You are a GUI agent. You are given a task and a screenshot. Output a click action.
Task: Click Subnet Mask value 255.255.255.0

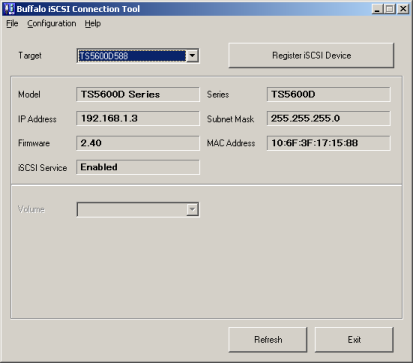tap(328, 119)
